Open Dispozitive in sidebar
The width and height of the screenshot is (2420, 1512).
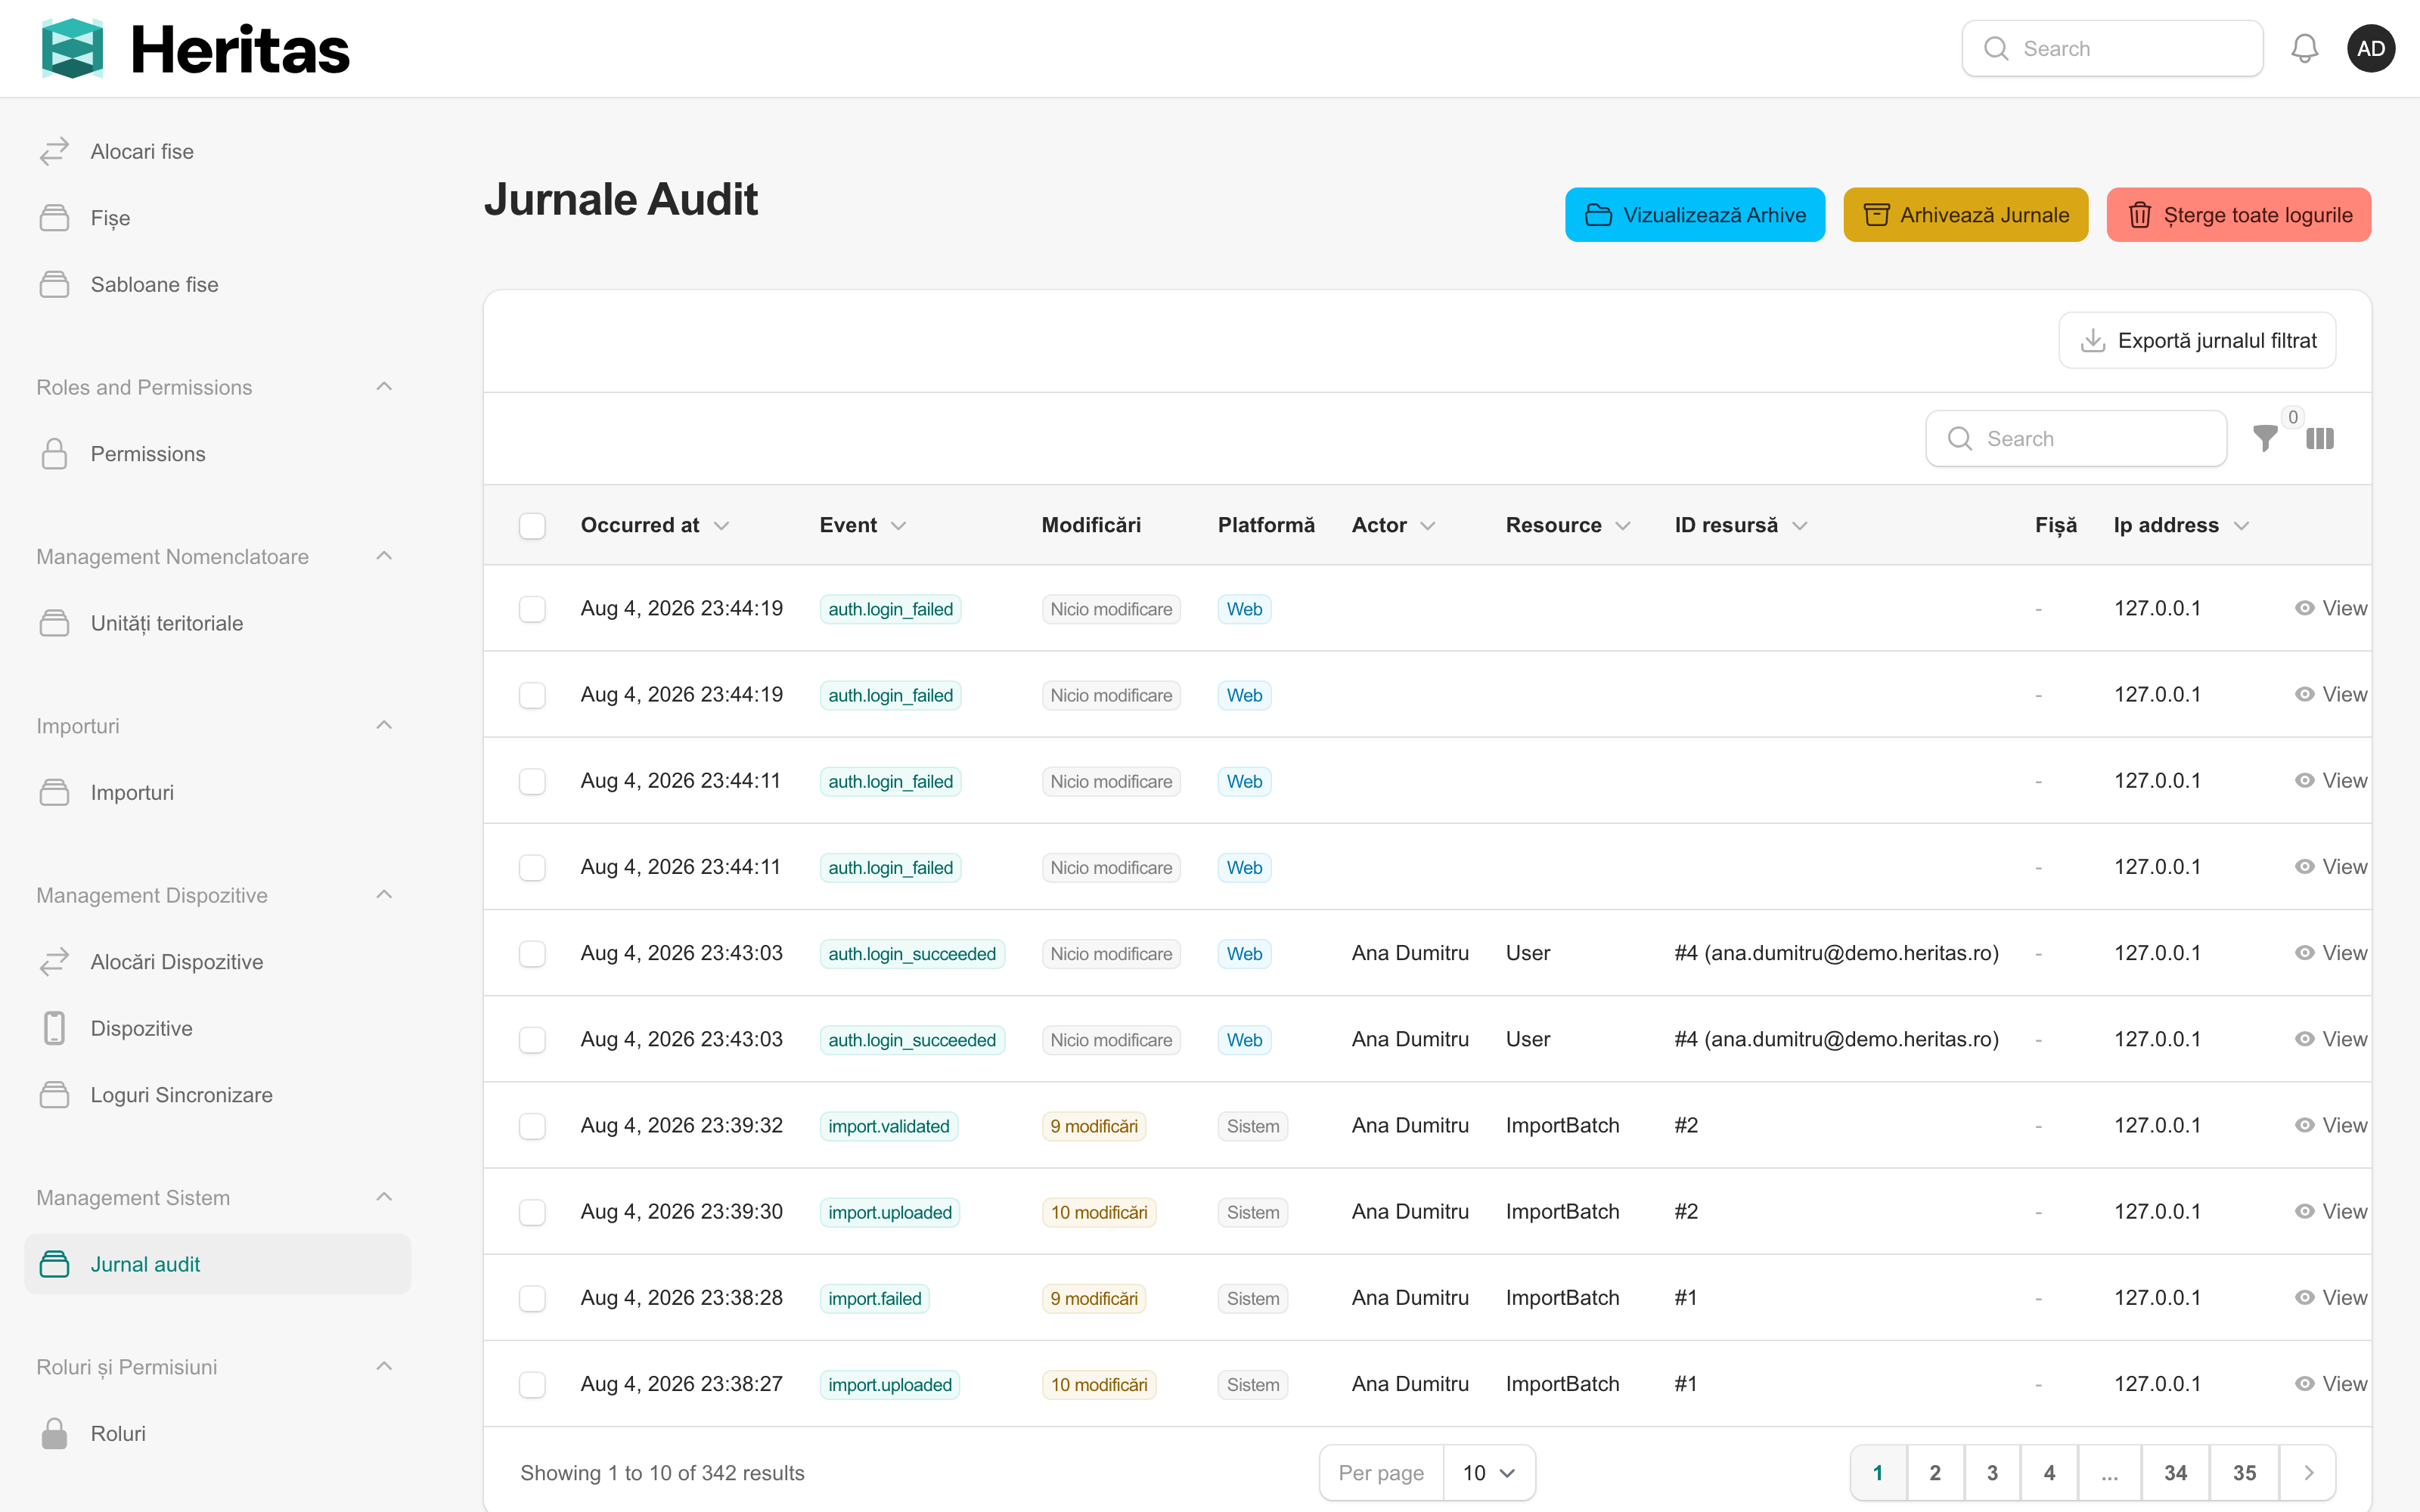point(217,1028)
